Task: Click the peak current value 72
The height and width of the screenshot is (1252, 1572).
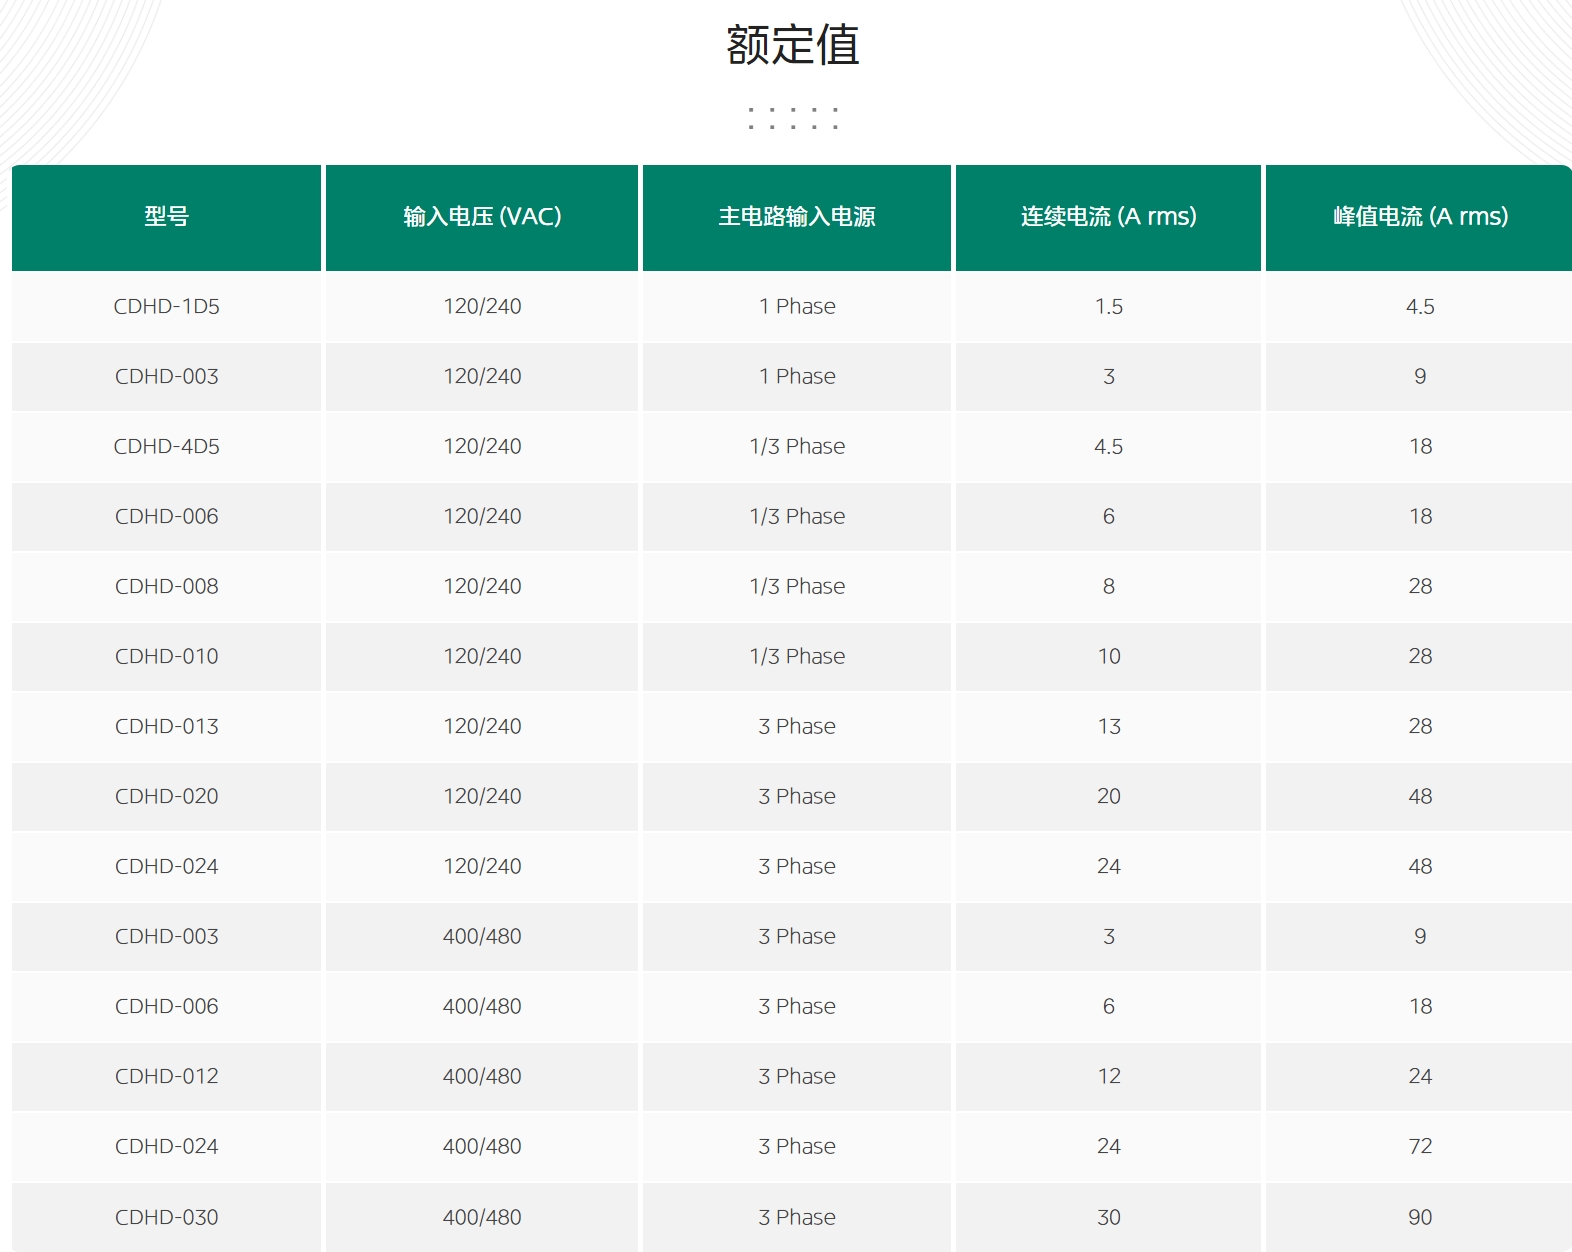Action: (1420, 1147)
